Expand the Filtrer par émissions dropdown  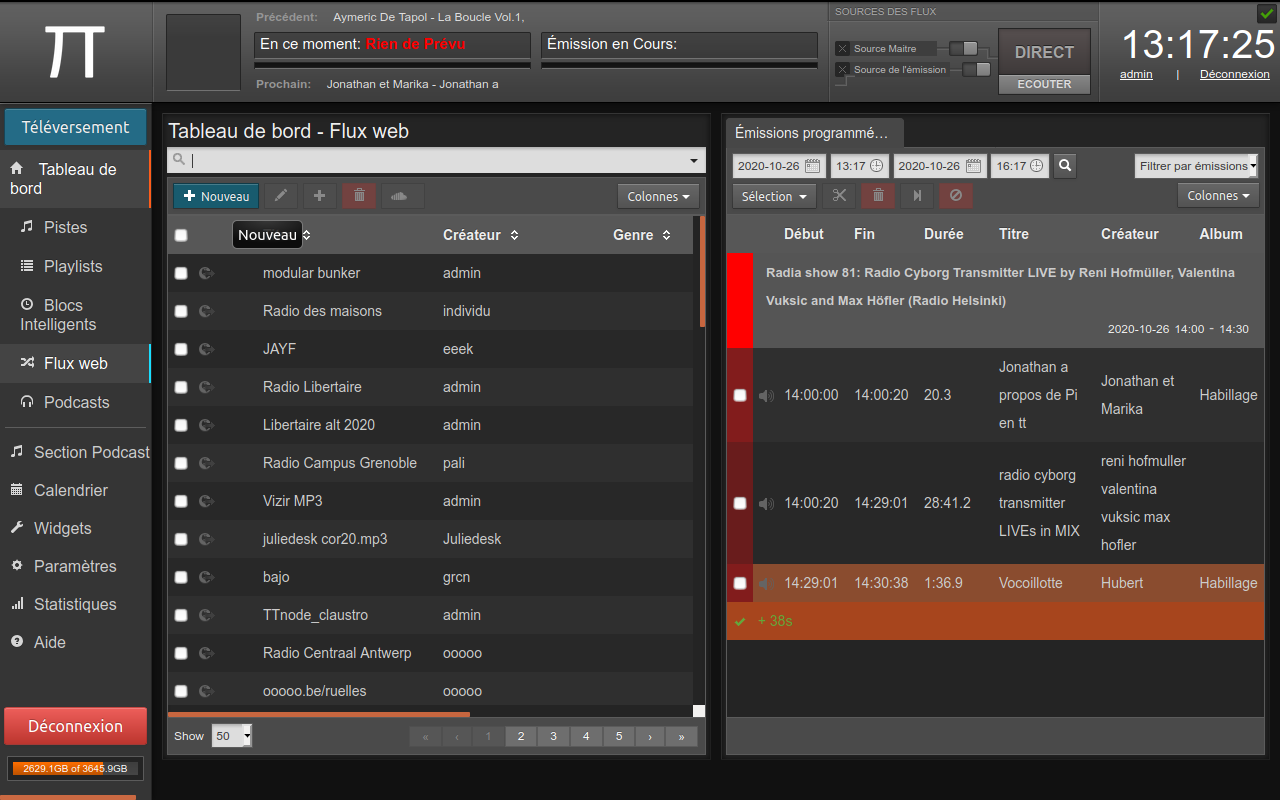pos(1196,166)
